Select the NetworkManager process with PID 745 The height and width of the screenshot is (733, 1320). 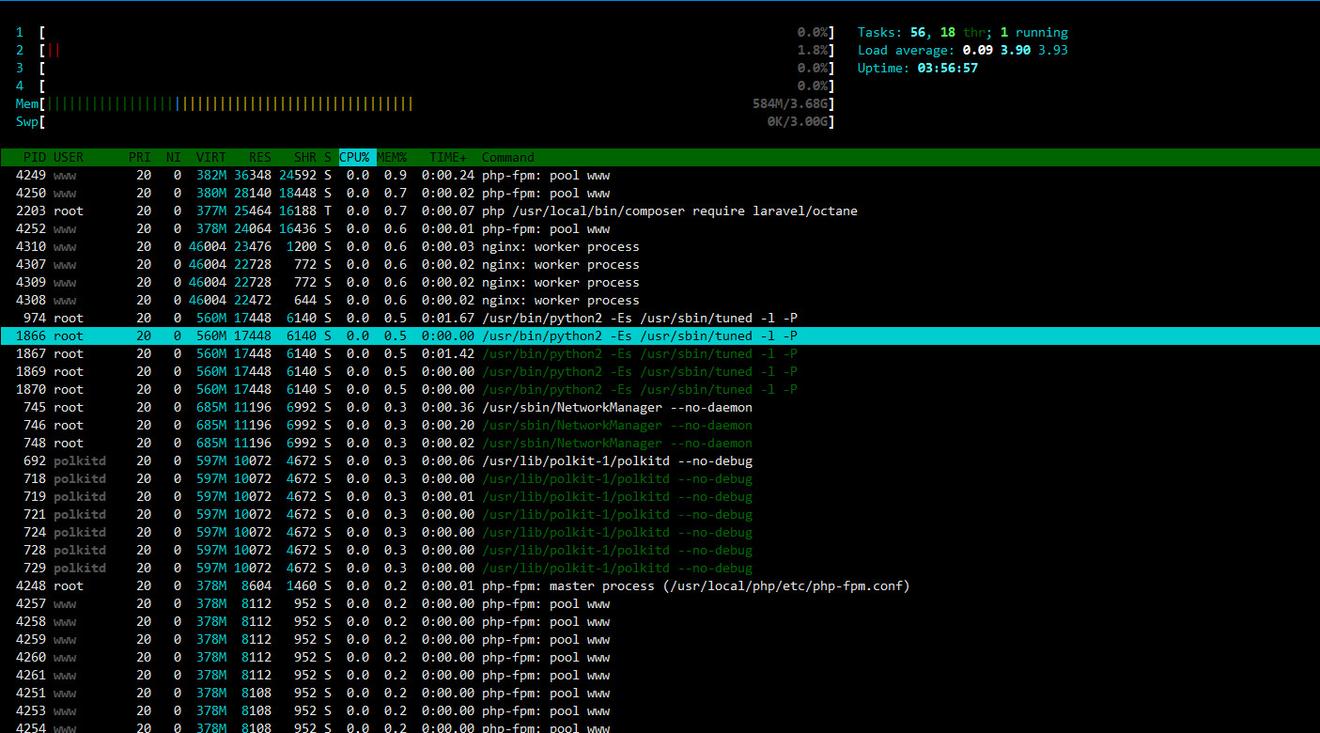[616, 408]
